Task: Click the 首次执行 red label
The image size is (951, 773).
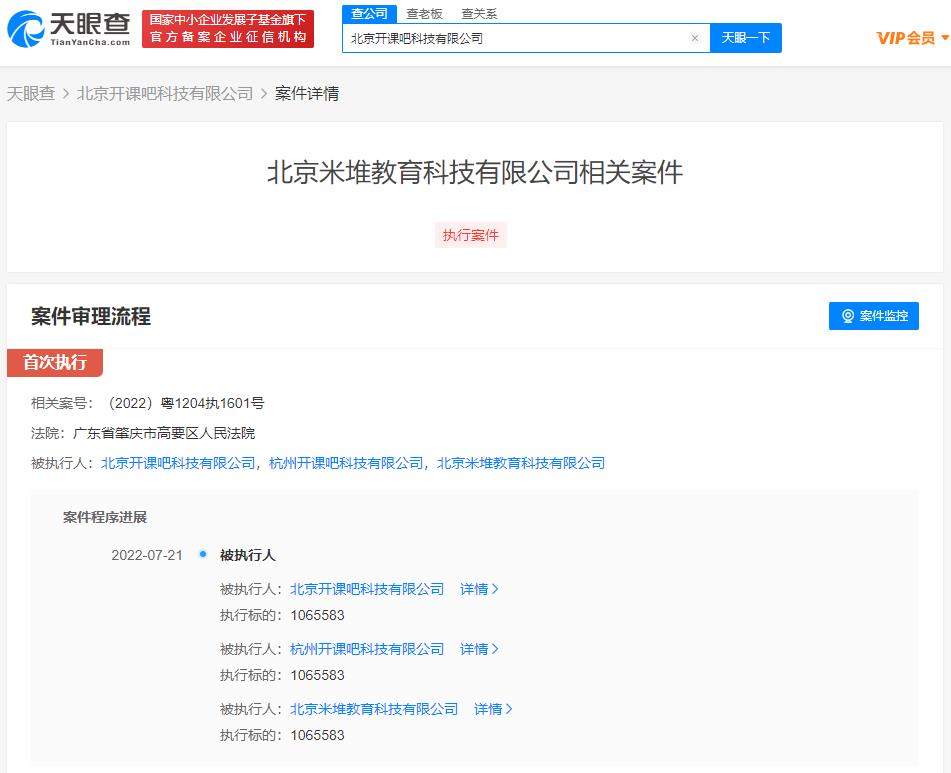Action: [x=55, y=362]
